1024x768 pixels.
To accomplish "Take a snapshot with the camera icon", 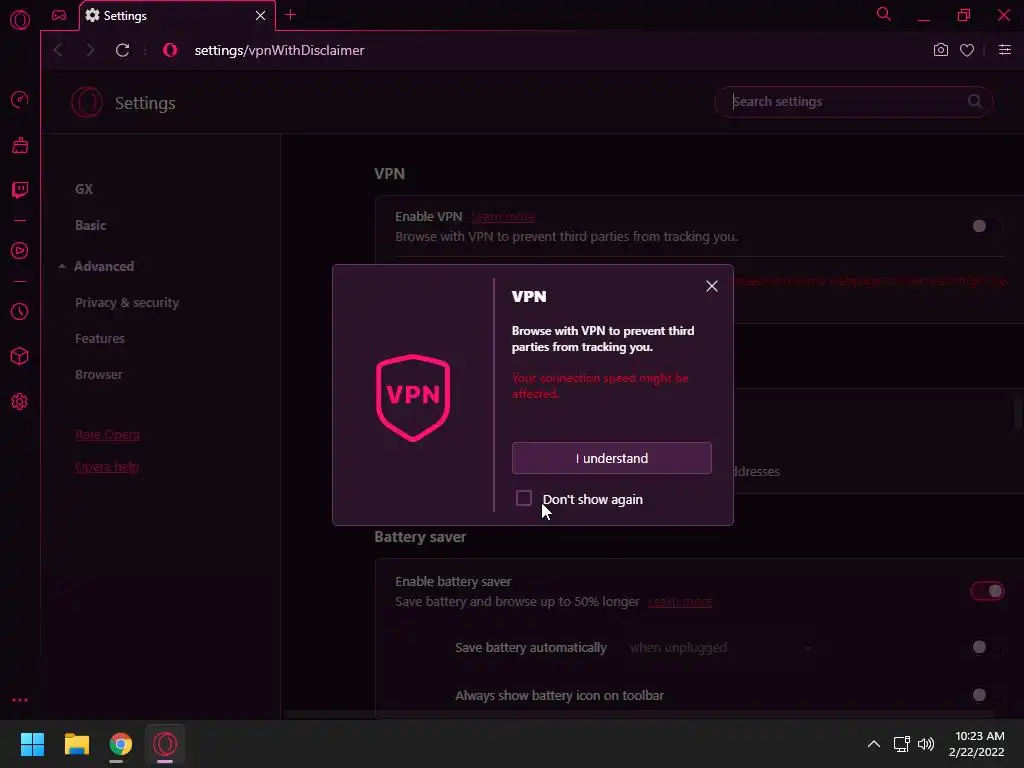I will tap(940, 50).
